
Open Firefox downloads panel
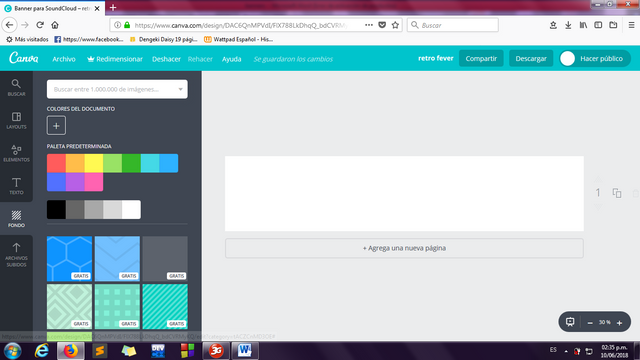pos(568,25)
